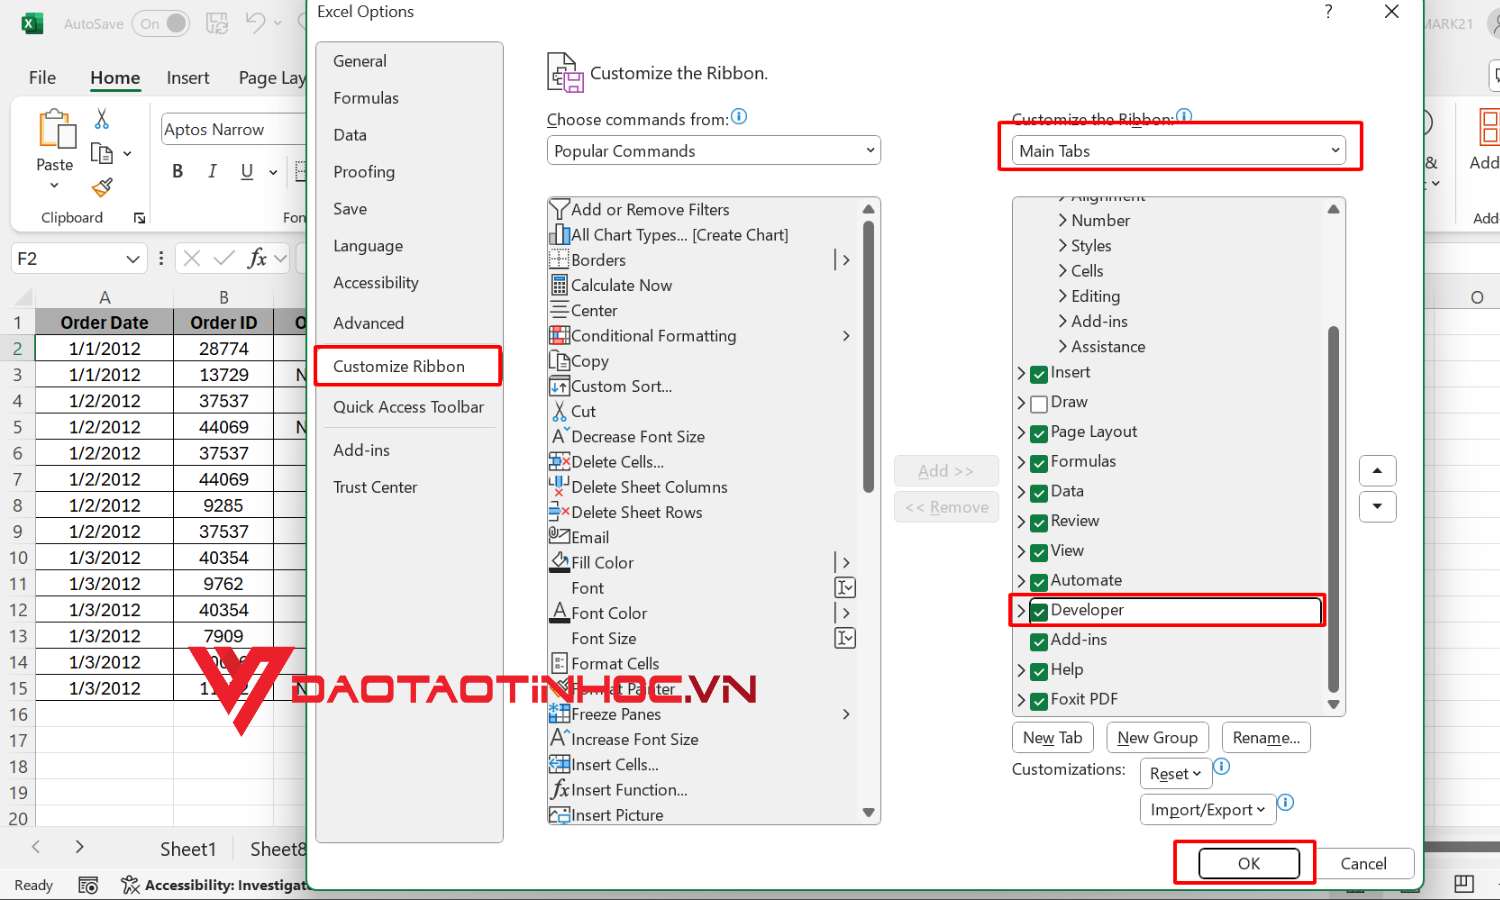Image resolution: width=1500 pixels, height=900 pixels.
Task: Open the Trust Center category
Action: click(409, 487)
